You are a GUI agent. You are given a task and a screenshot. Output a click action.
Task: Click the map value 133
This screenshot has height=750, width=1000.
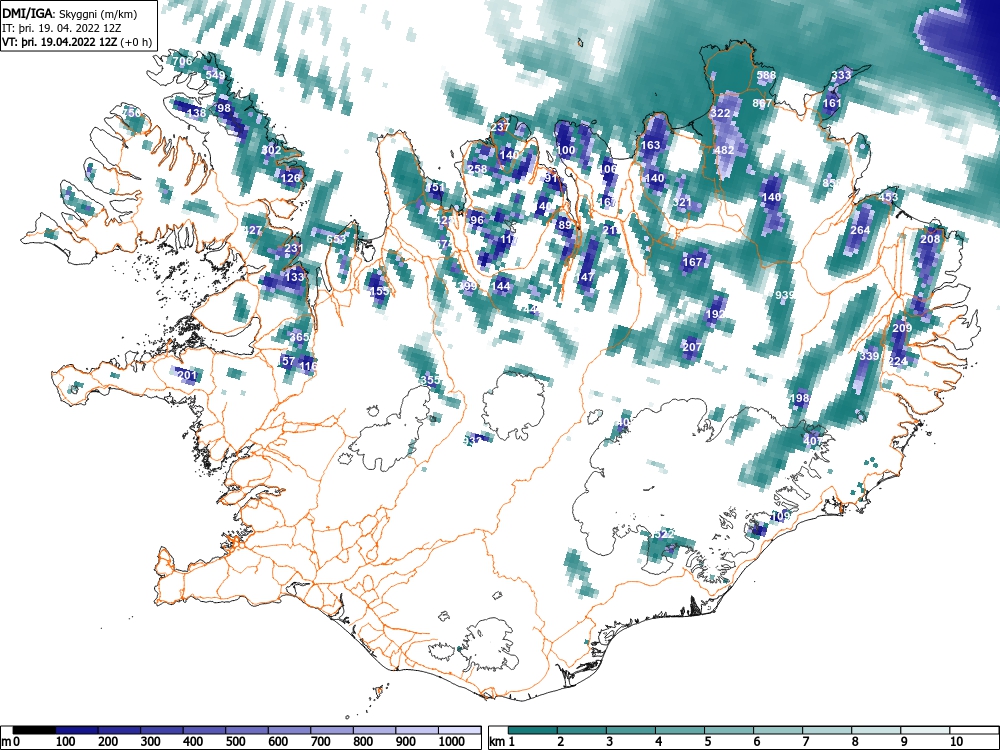click(x=295, y=277)
